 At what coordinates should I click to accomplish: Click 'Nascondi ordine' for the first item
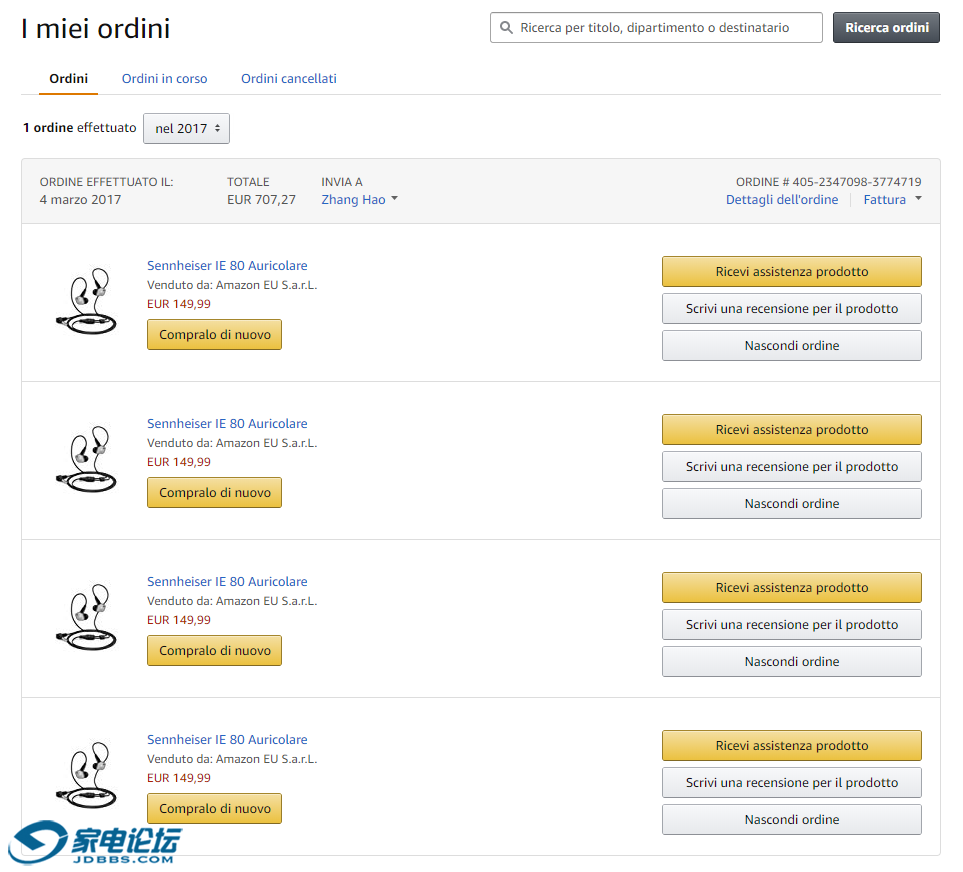(x=791, y=346)
